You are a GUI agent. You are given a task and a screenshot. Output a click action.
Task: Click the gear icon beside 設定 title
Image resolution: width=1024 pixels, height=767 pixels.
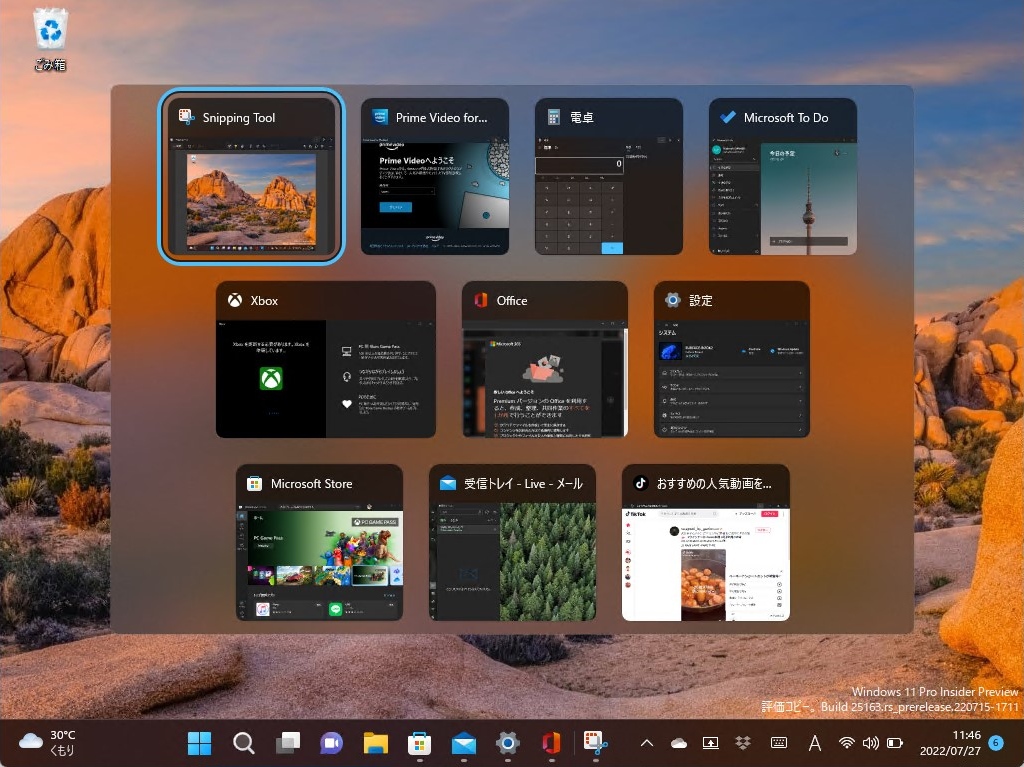673,301
